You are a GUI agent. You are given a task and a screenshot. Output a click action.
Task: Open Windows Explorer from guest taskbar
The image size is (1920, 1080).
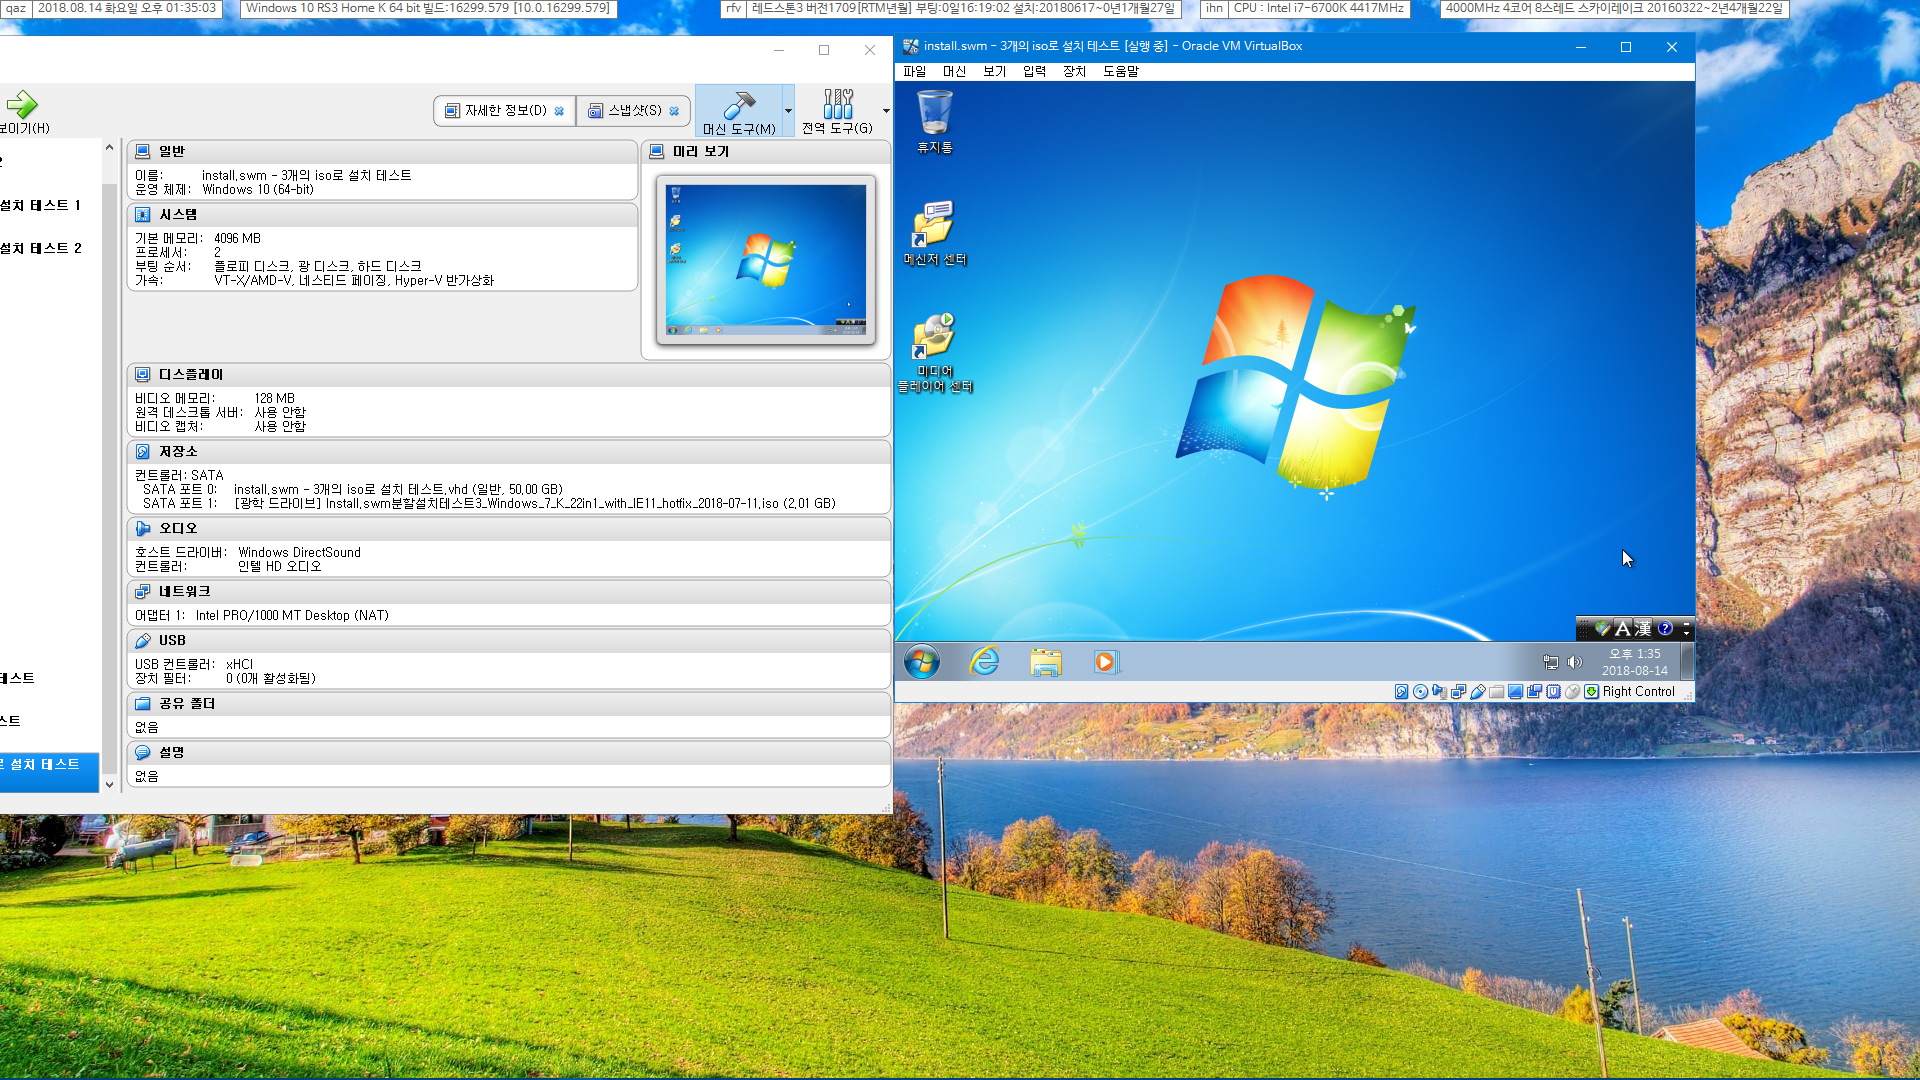coord(1045,662)
